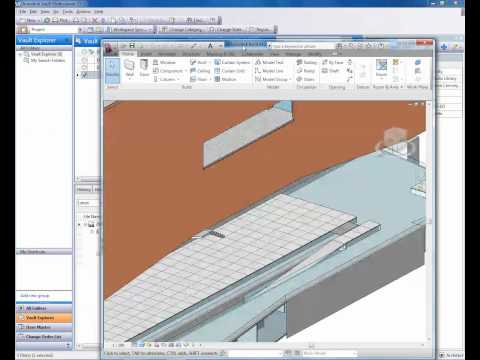Open the Help menu in Vault

point(98,12)
